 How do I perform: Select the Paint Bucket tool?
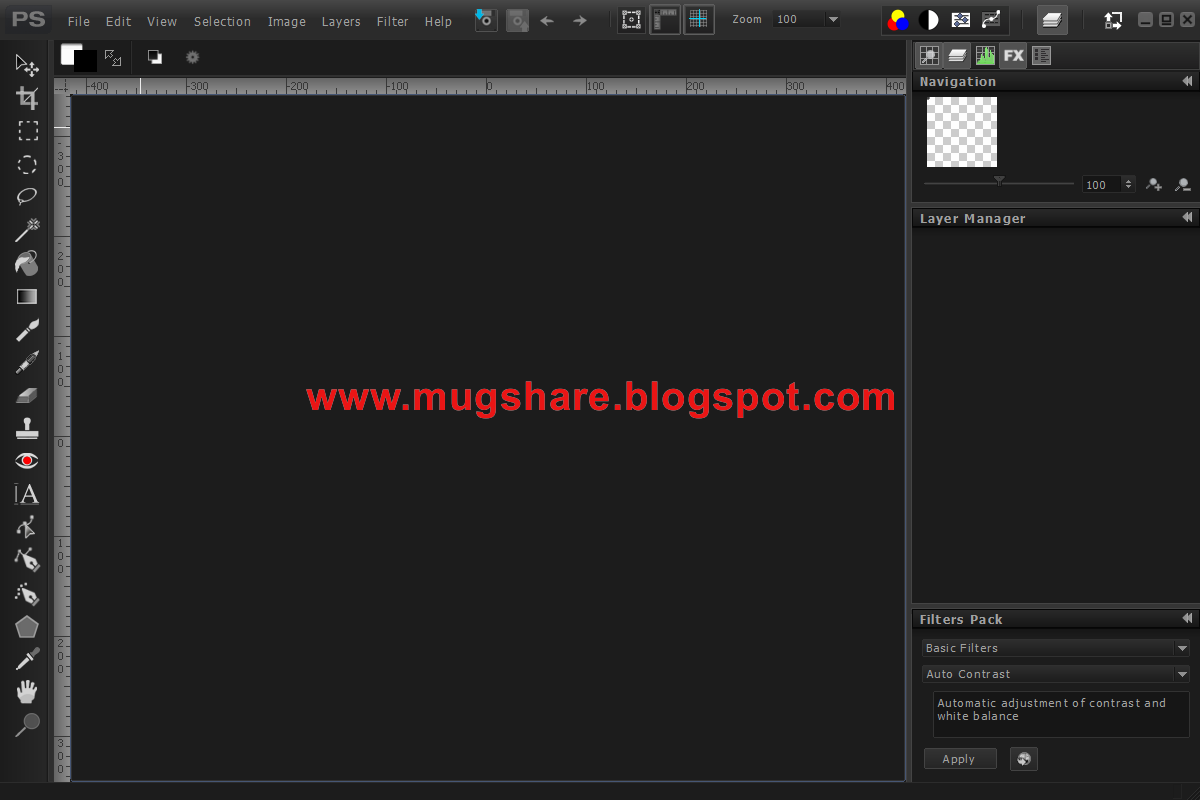27,263
